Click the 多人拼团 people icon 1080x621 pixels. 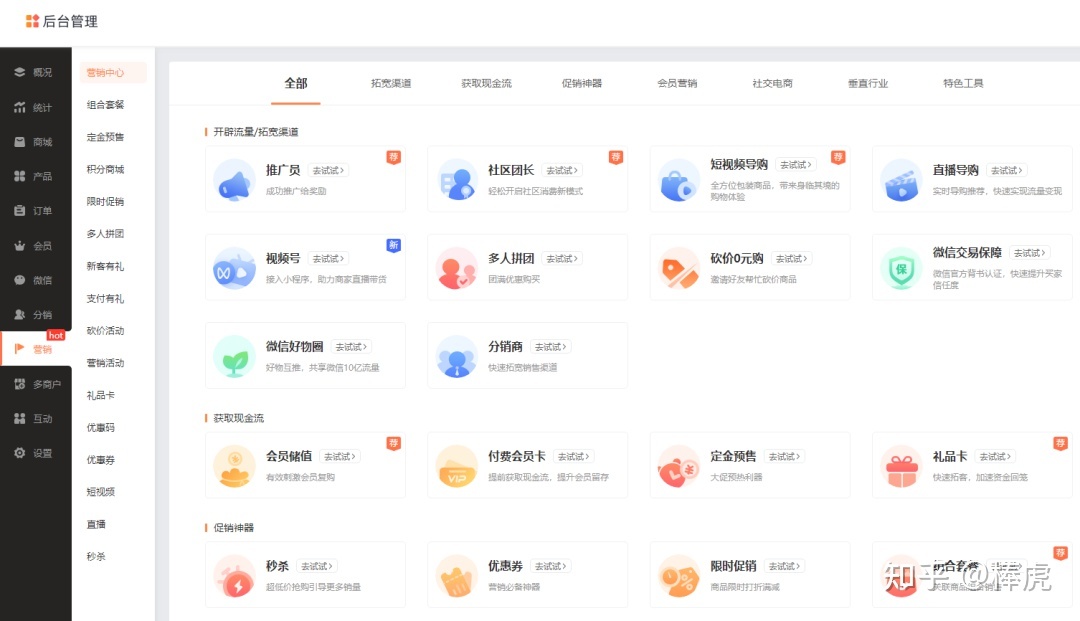pyautogui.click(x=457, y=269)
